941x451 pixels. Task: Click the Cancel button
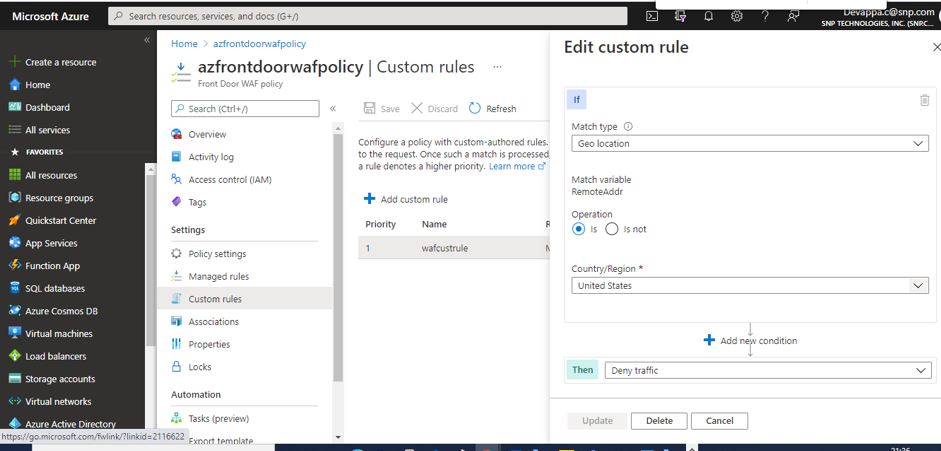(x=720, y=420)
